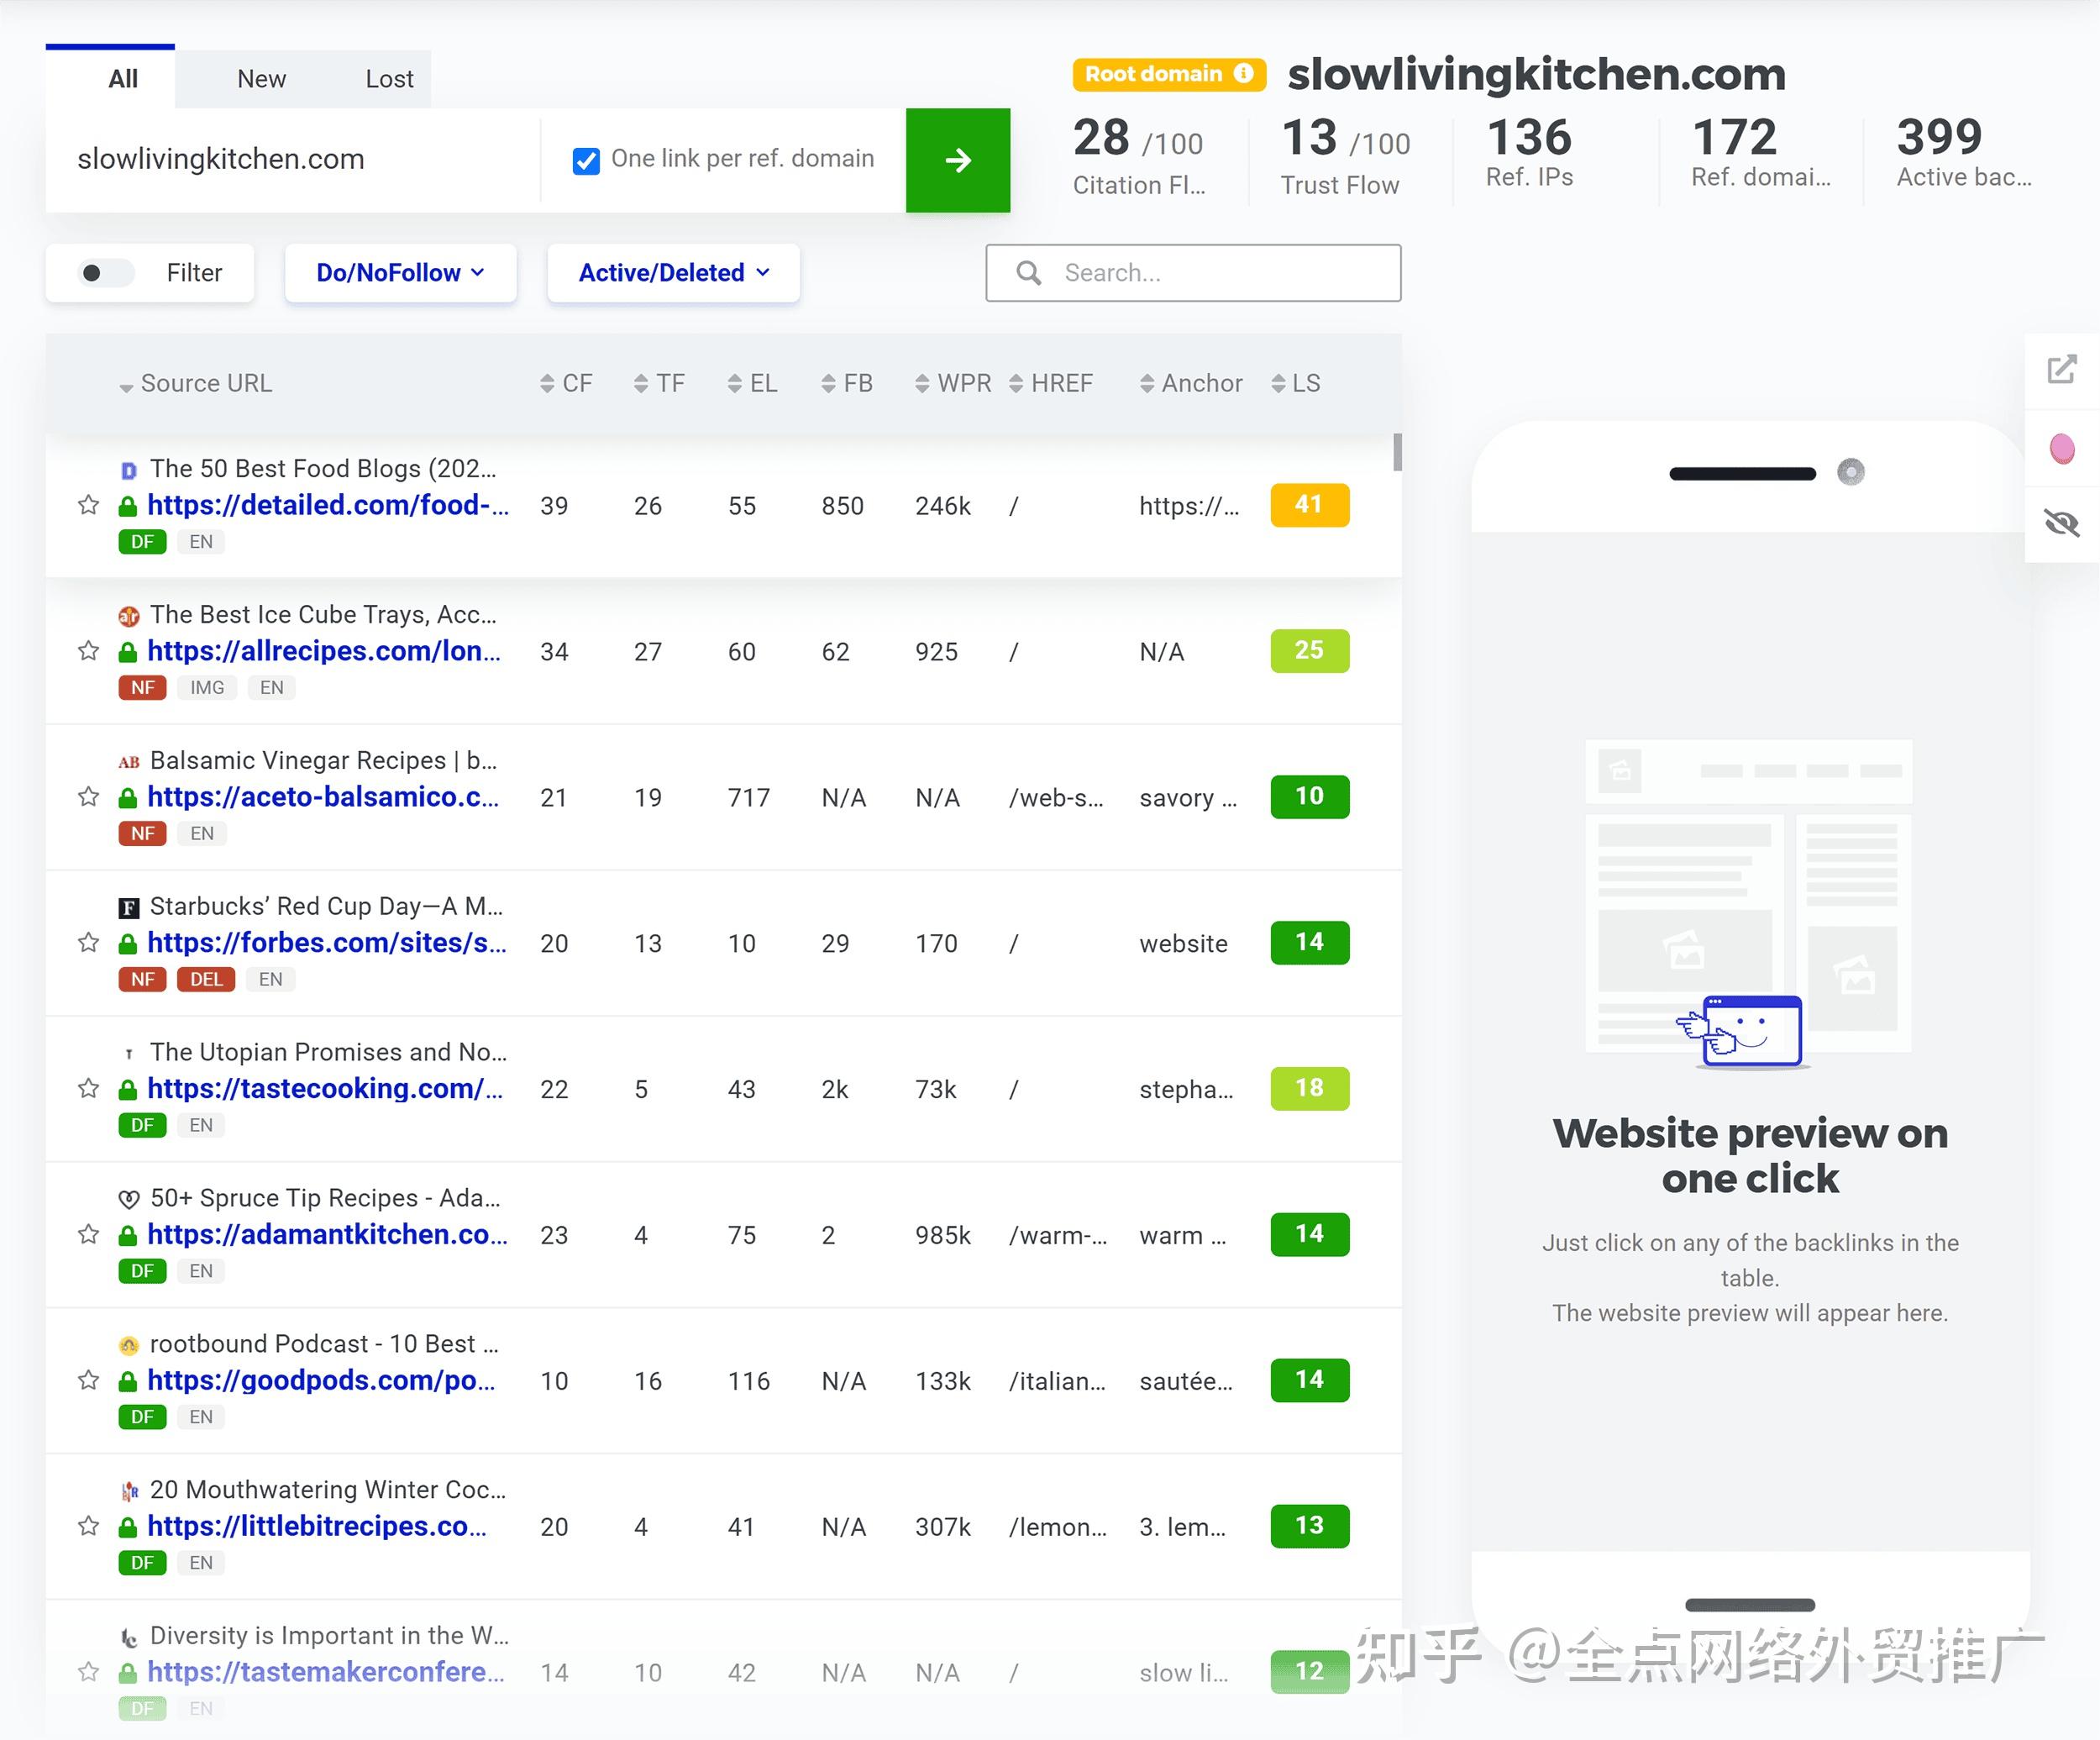Sort by HREF column

1051,384
